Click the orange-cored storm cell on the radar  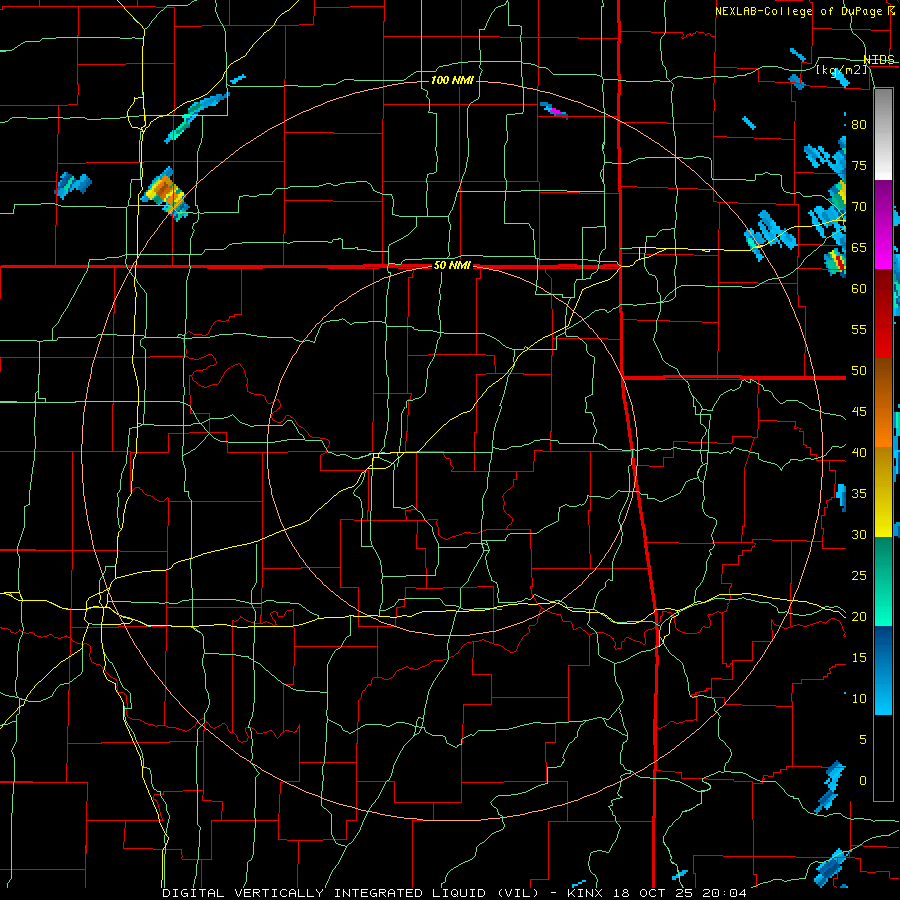click(x=165, y=193)
